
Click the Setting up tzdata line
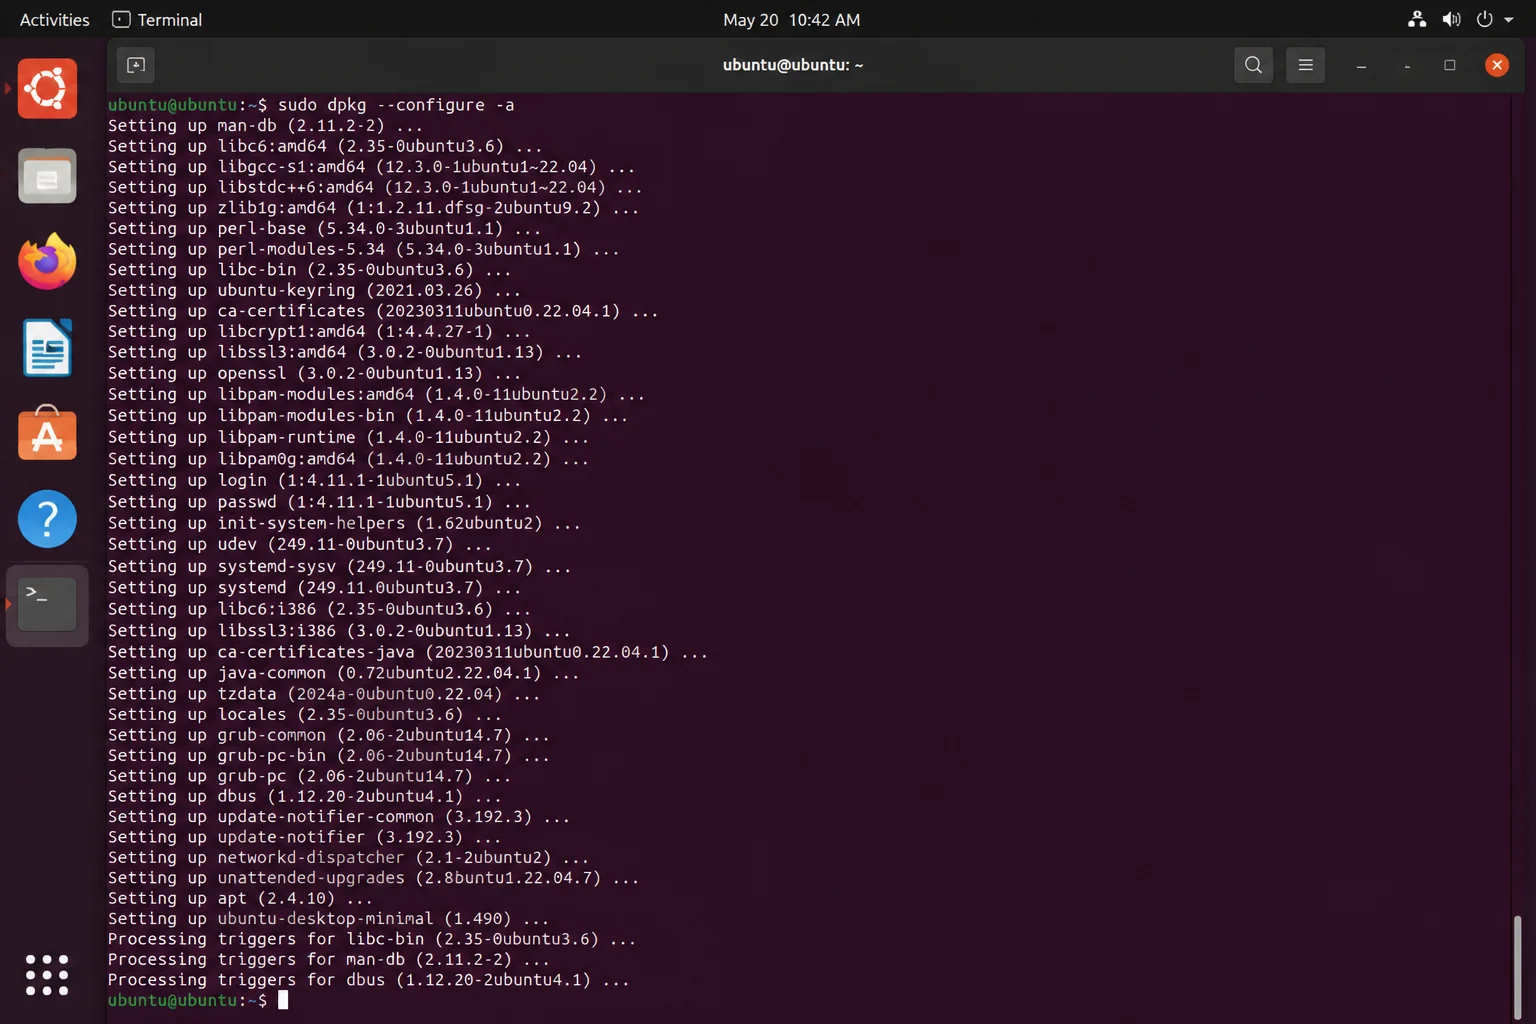[324, 694]
